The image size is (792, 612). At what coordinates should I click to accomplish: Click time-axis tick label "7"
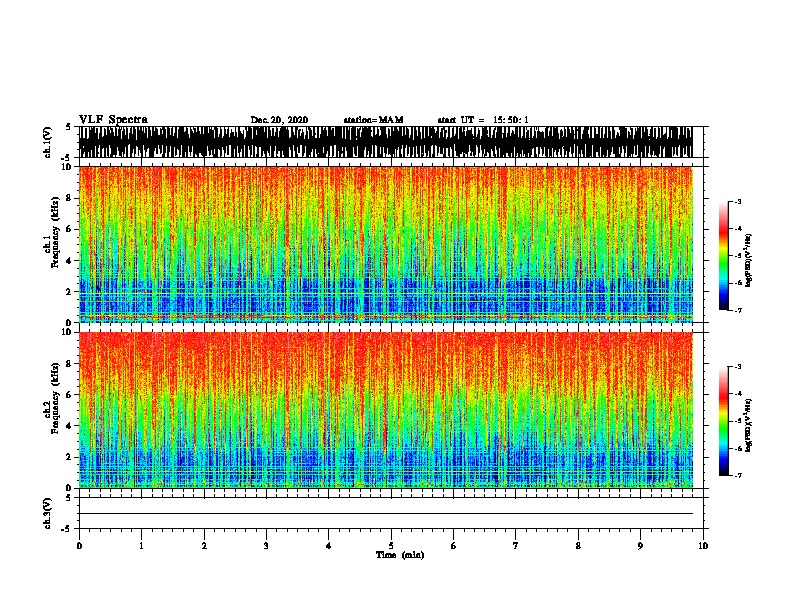[x=516, y=546]
